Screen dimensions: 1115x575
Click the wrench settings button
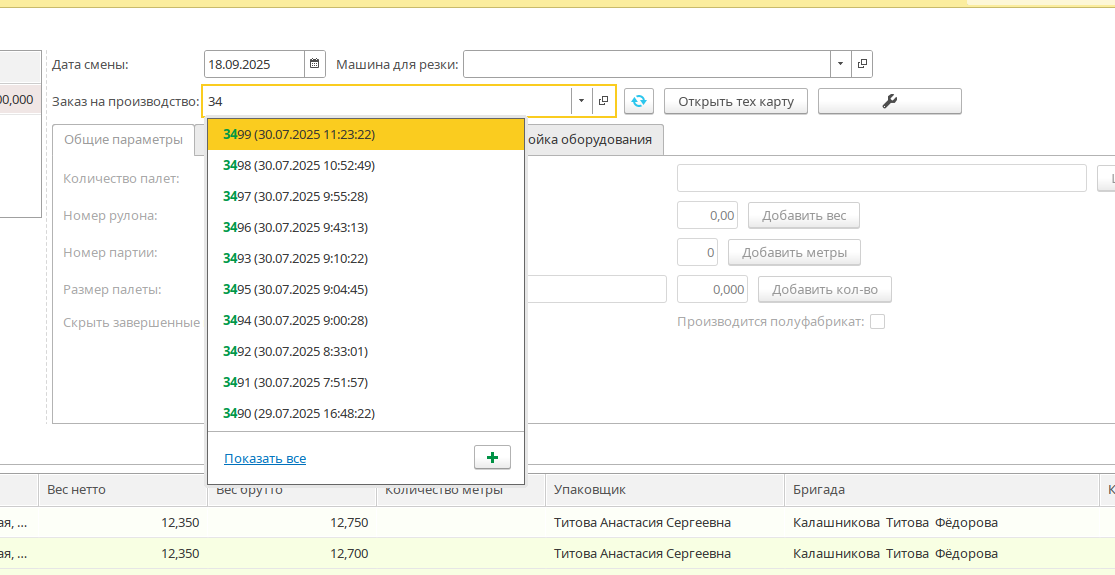click(889, 101)
